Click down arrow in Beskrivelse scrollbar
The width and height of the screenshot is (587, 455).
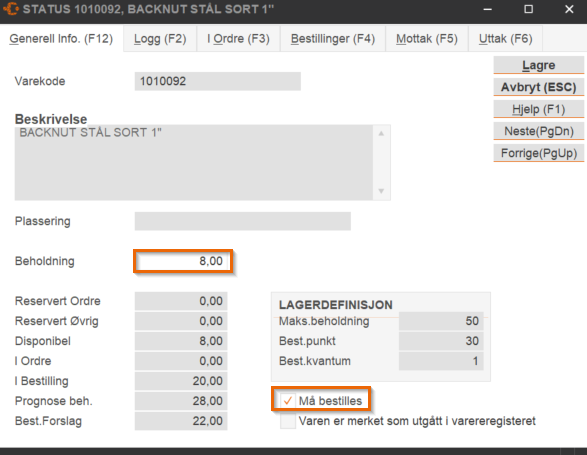381,191
